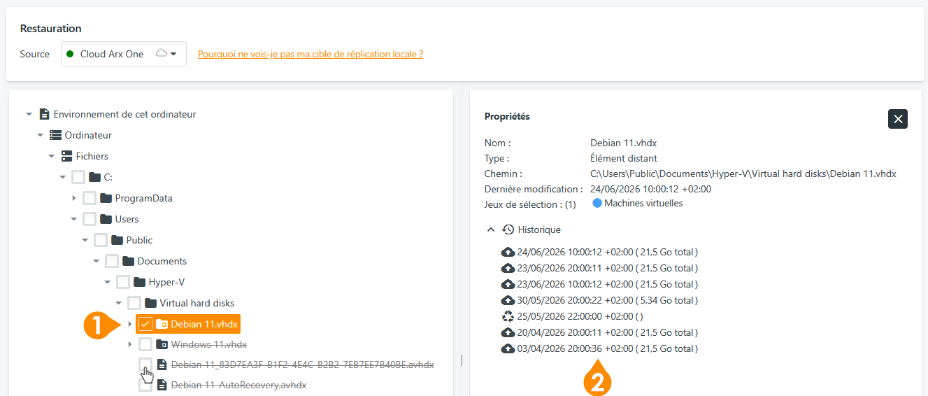
Task: Click the Users folder icon
Action: 106,219
